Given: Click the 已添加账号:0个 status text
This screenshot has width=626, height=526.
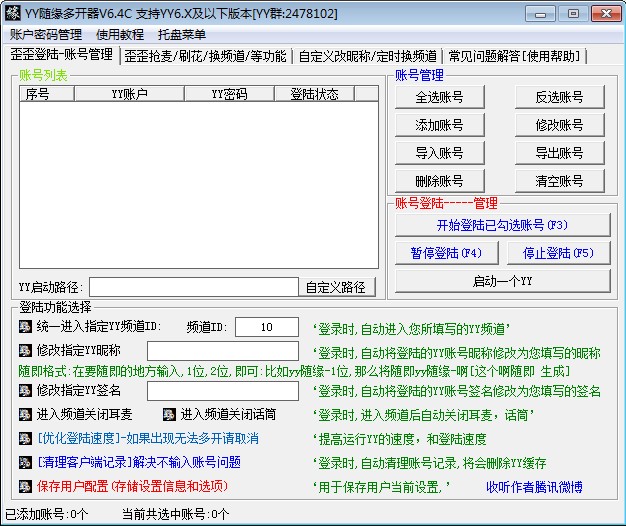Looking at the screenshot, I should (46, 514).
